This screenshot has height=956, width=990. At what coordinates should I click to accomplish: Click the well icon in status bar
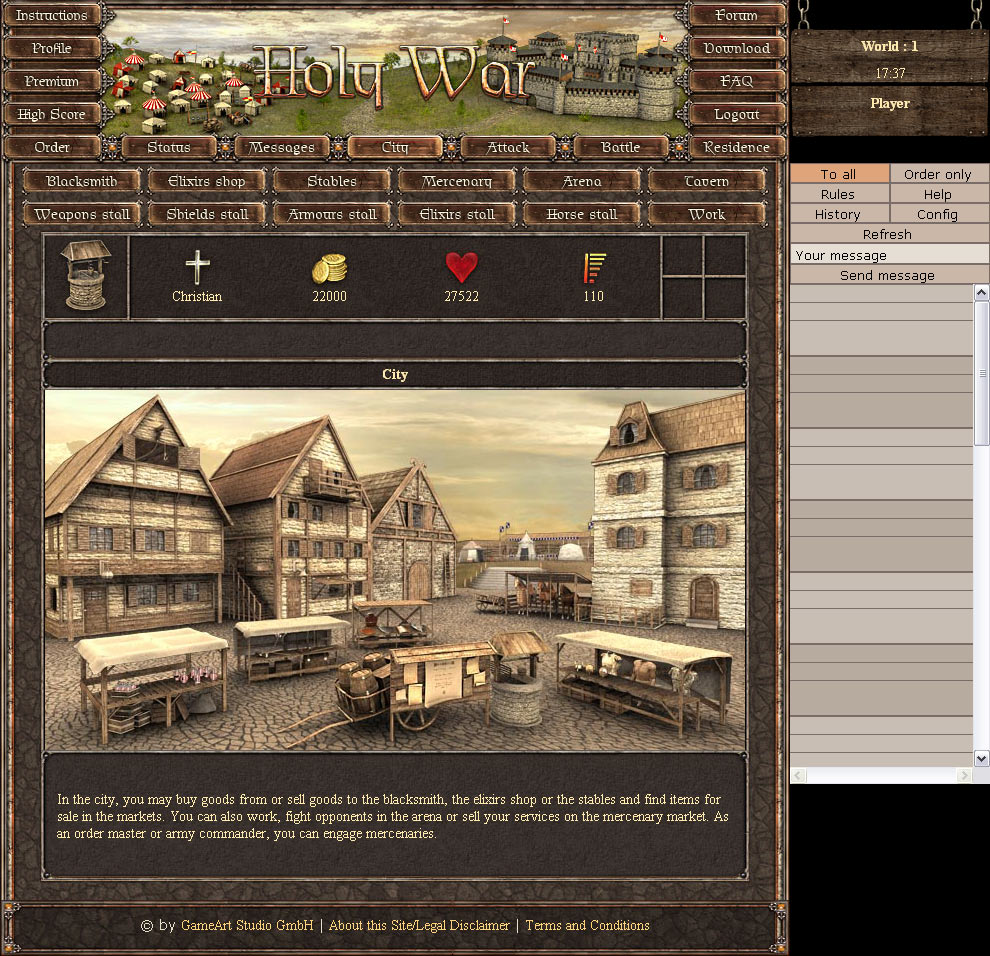tap(86, 276)
